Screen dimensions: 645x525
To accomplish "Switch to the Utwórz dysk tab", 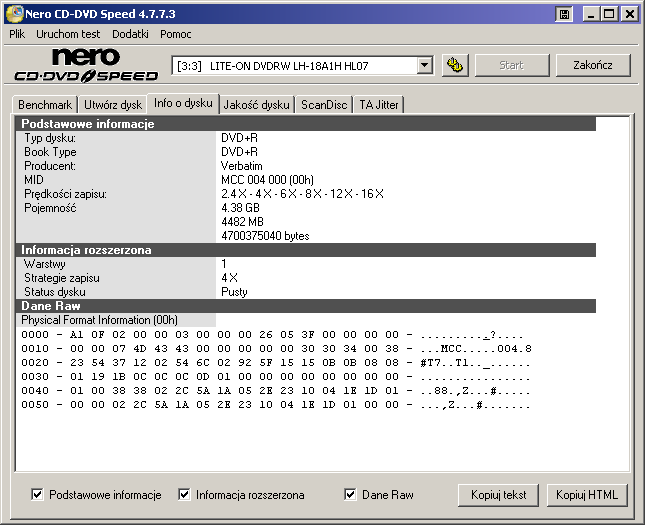I will 113,105.
